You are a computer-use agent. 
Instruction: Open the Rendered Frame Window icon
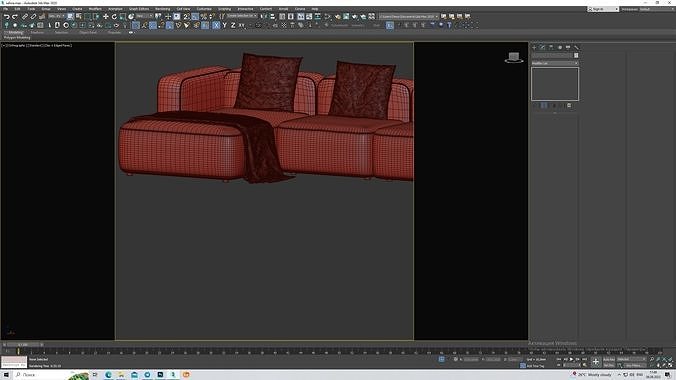click(x=346, y=16)
